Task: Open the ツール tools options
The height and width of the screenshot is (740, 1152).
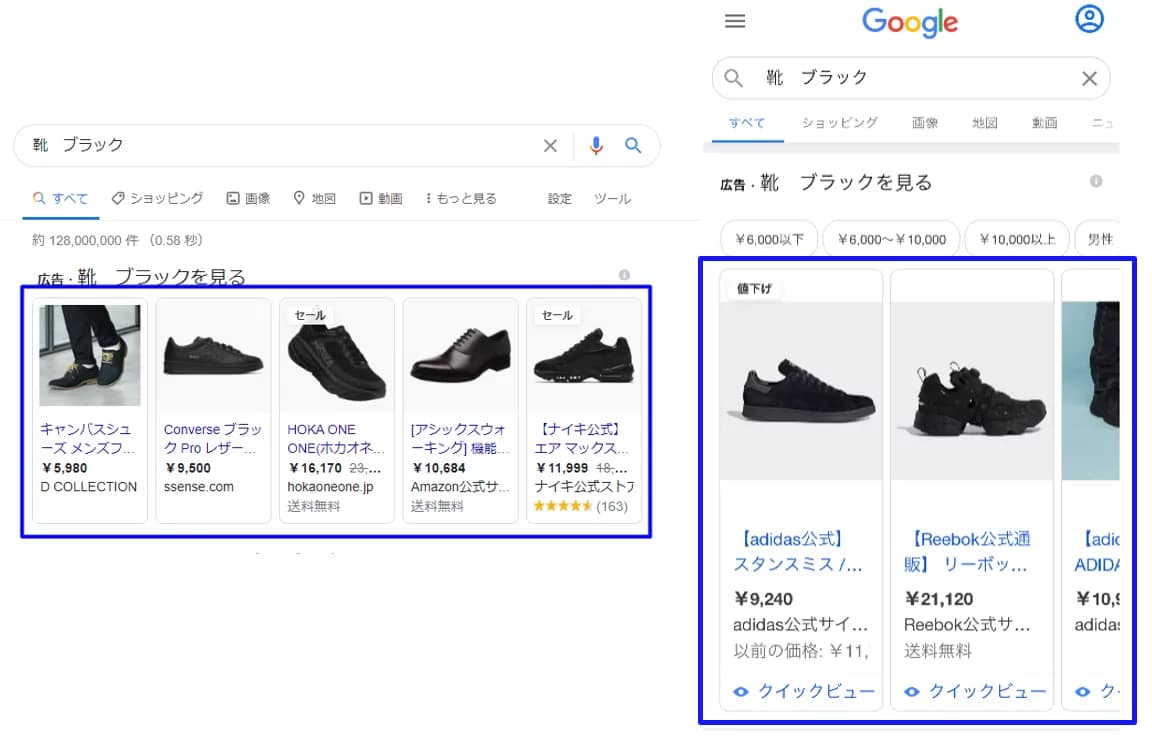Action: [612, 198]
